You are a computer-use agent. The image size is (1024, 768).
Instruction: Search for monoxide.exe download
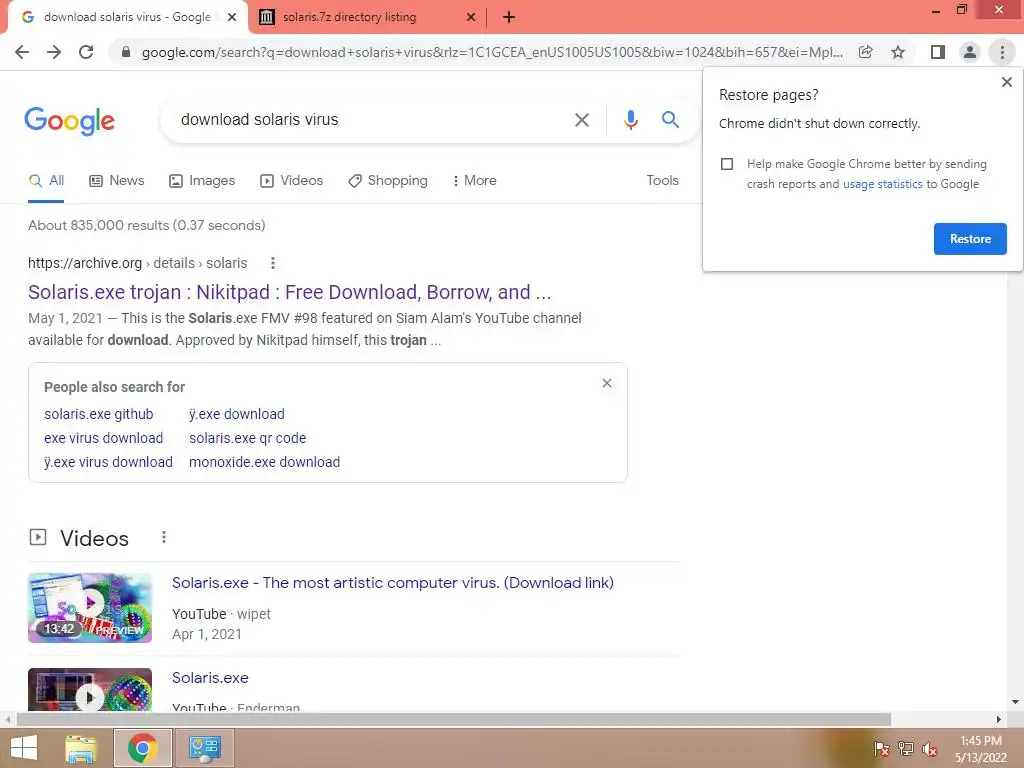[264, 462]
